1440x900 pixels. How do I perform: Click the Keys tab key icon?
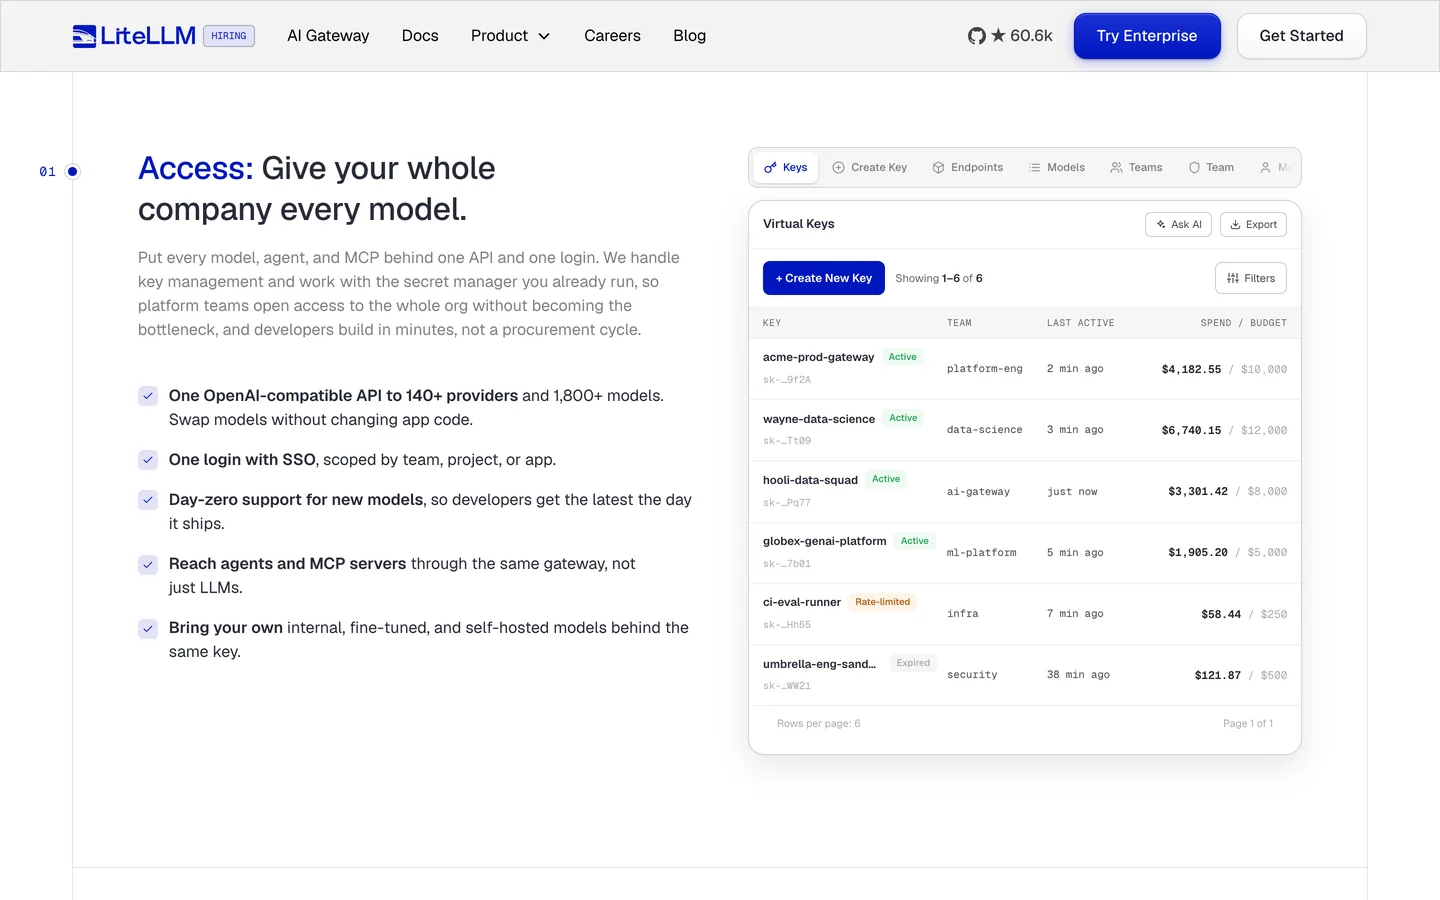coord(770,168)
